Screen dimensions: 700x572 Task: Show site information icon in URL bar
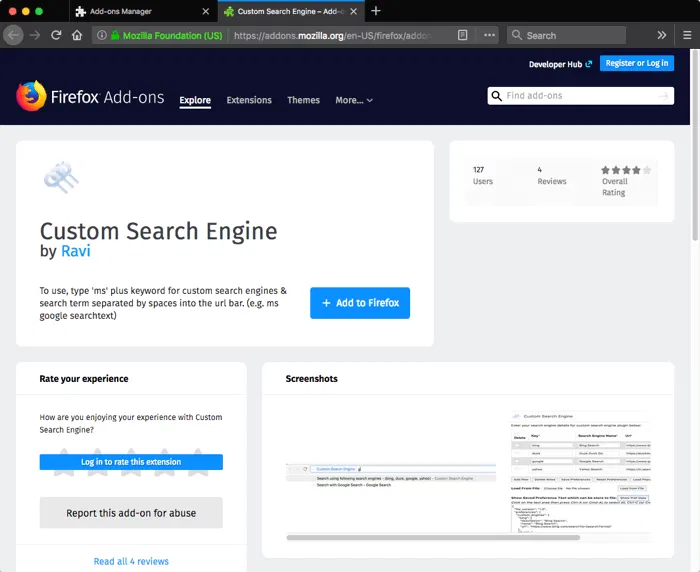click(102, 35)
